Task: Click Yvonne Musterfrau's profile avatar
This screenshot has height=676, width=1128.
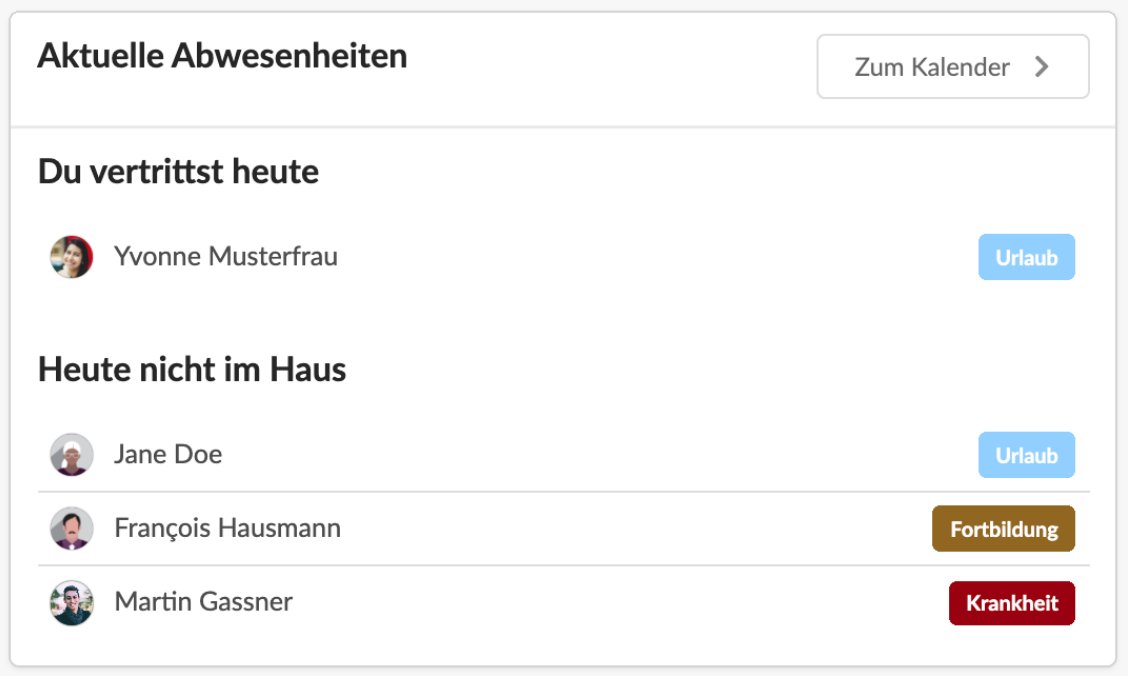Action: click(x=71, y=257)
